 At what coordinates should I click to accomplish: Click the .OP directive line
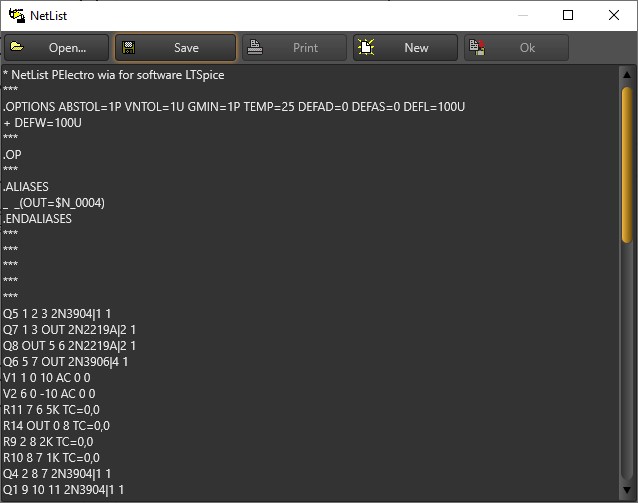(13, 155)
